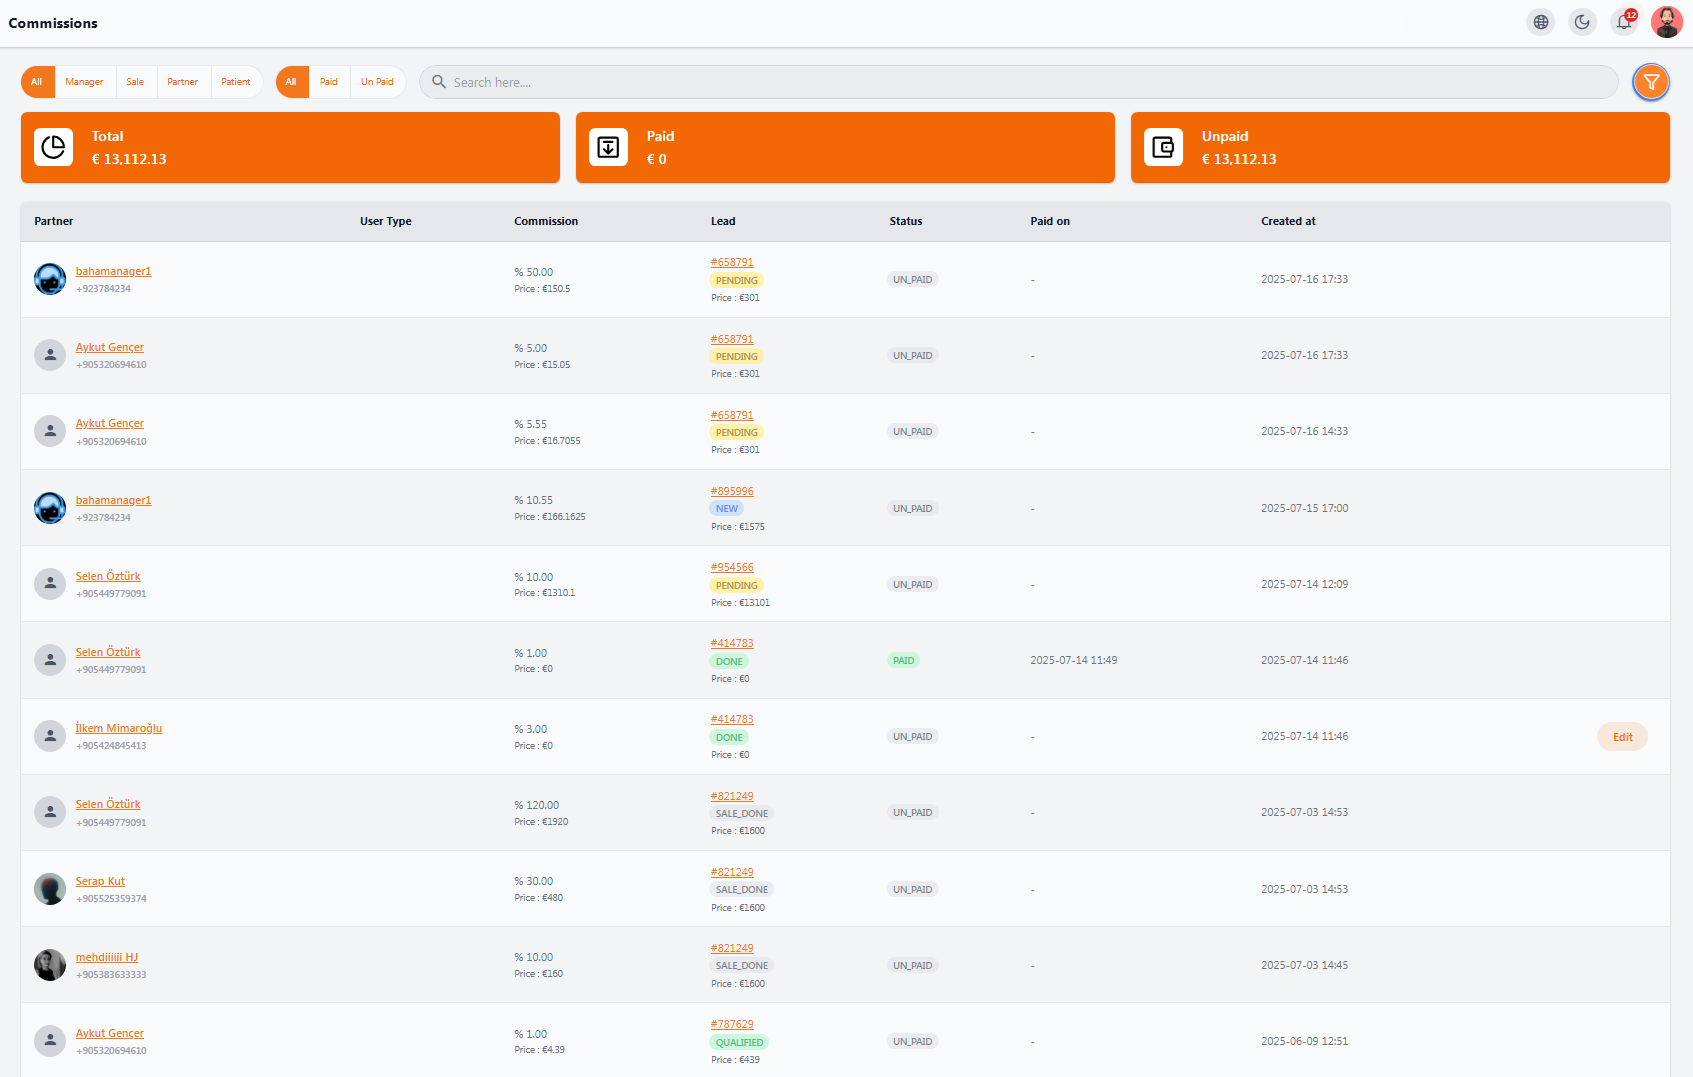Click bahamanager1 avatar in lead #658791 row

click(x=50, y=279)
